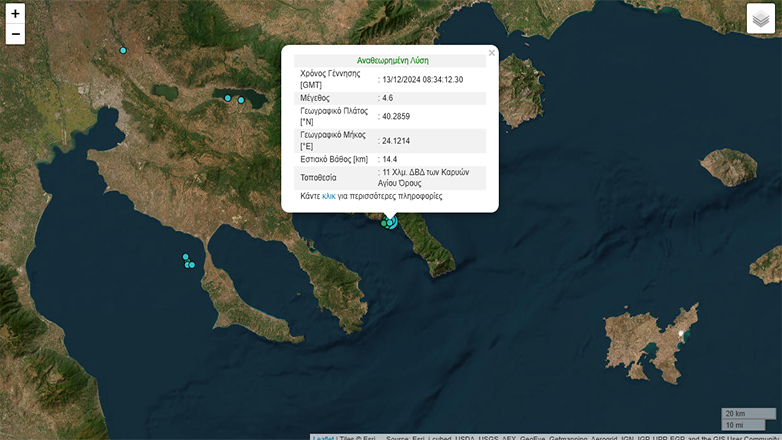Viewport: 782px width, 440px height.
Task: Select the large earthquake marker below the popup
Action: [x=391, y=221]
